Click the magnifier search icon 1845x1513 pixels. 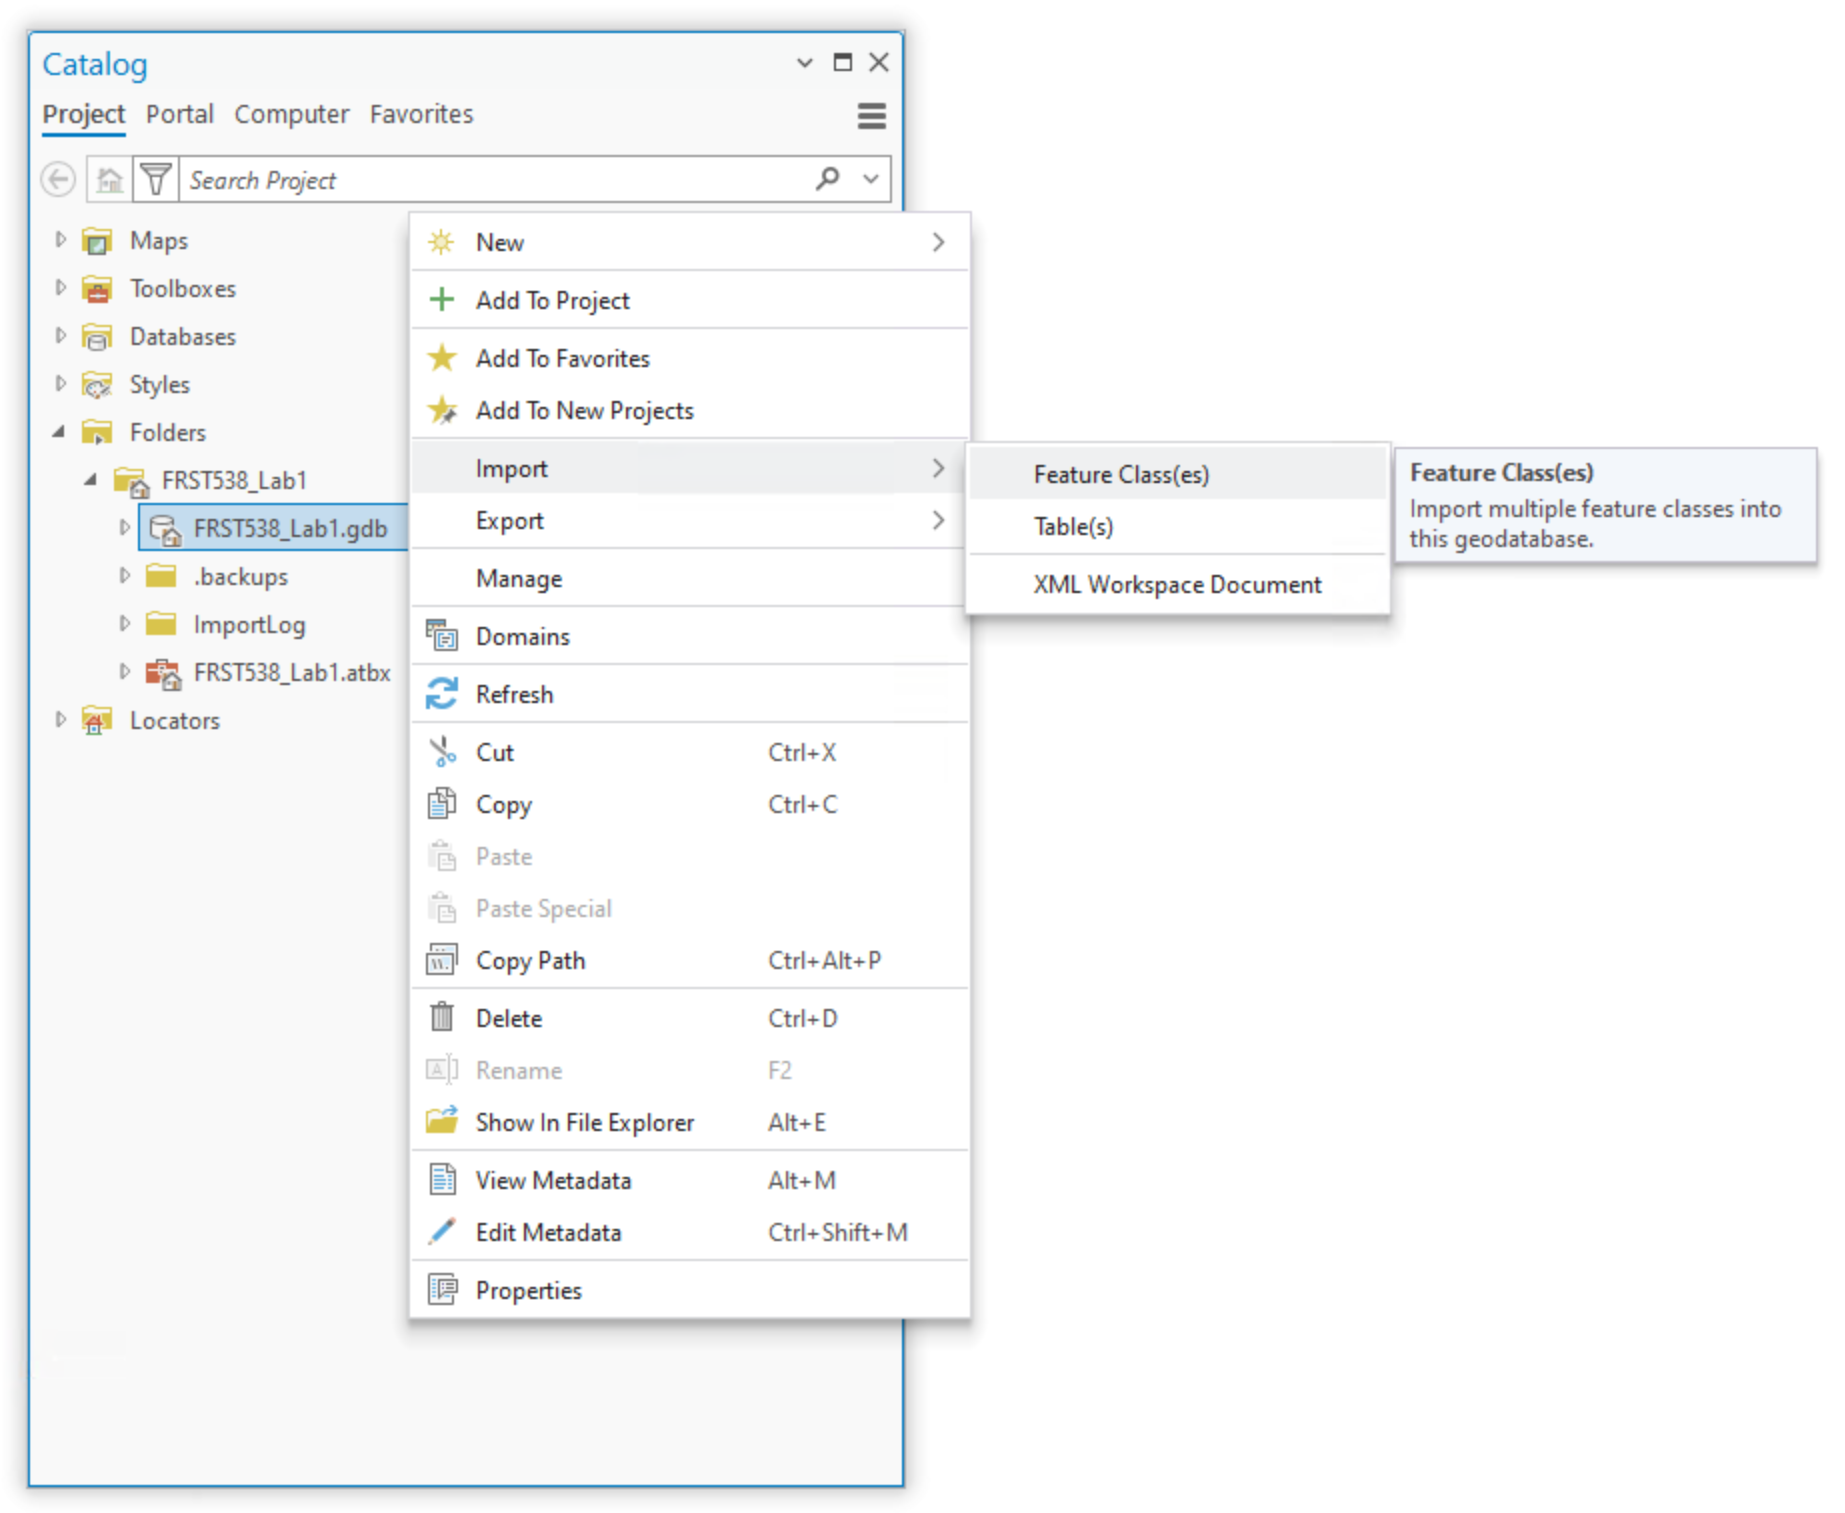coord(827,179)
